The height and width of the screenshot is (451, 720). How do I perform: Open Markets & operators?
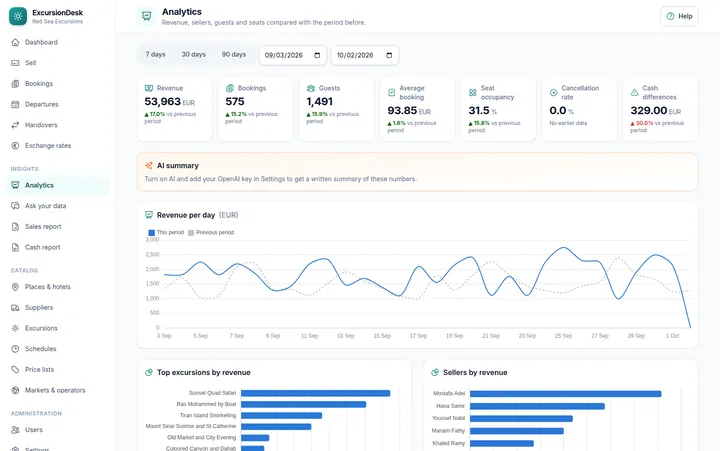click(57, 390)
